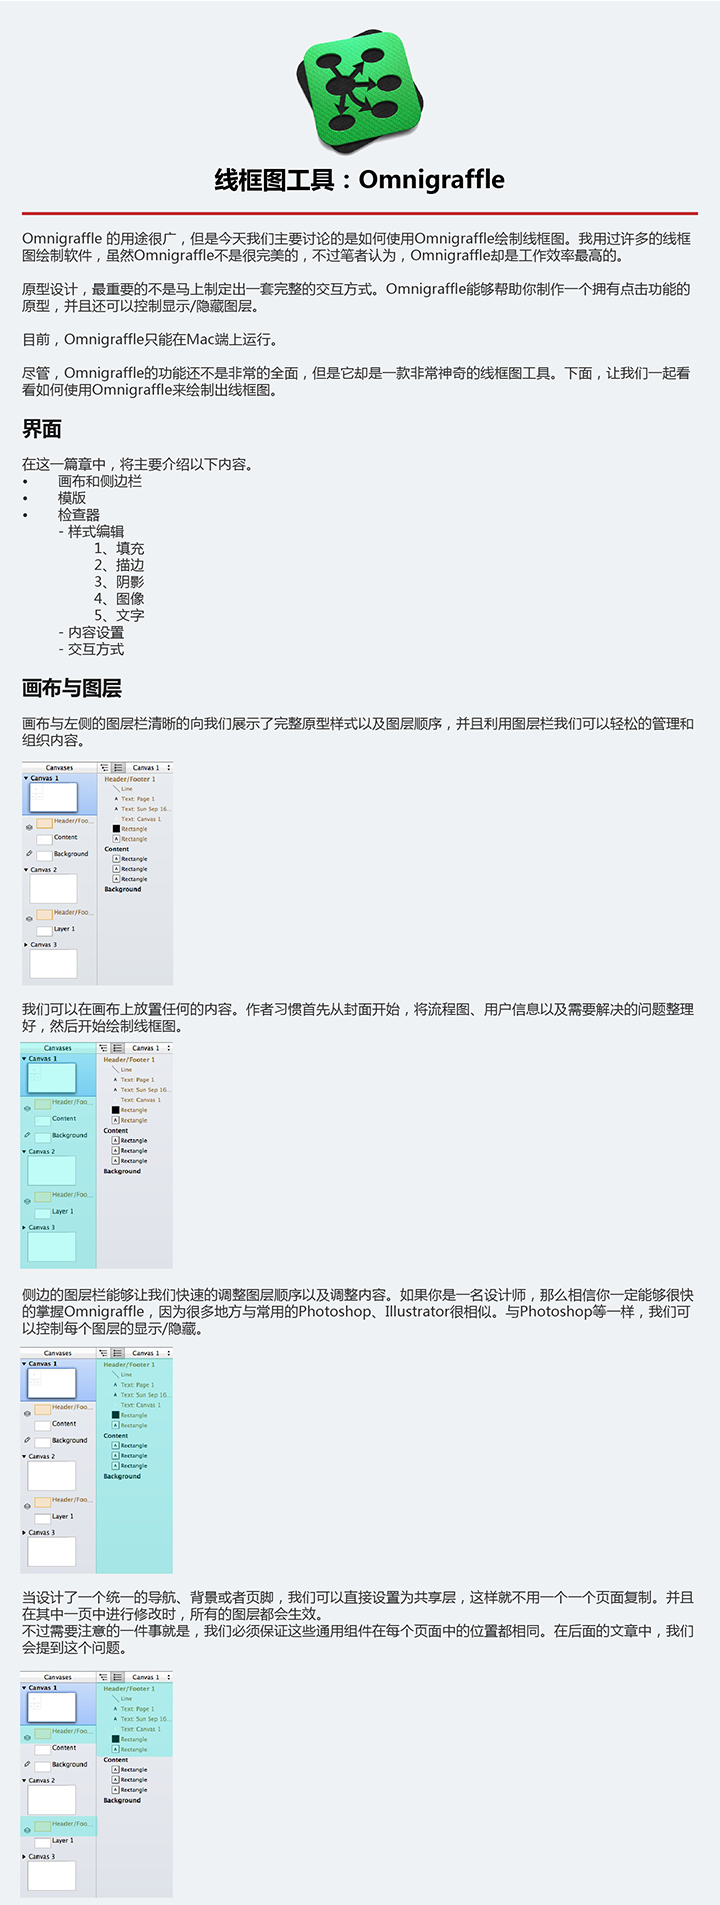Click list view icon in cyan-left-panel screenshot
The width and height of the screenshot is (720, 1905).
pos(117,1048)
